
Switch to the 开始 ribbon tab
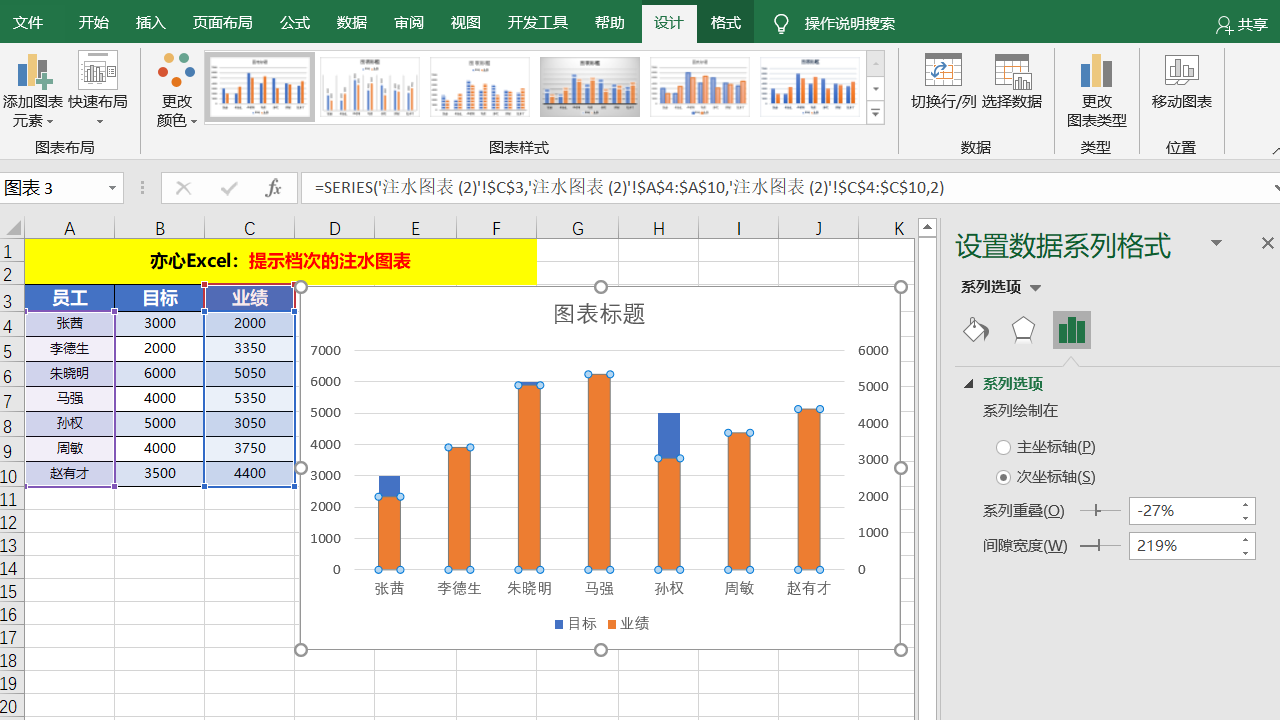click(x=94, y=23)
